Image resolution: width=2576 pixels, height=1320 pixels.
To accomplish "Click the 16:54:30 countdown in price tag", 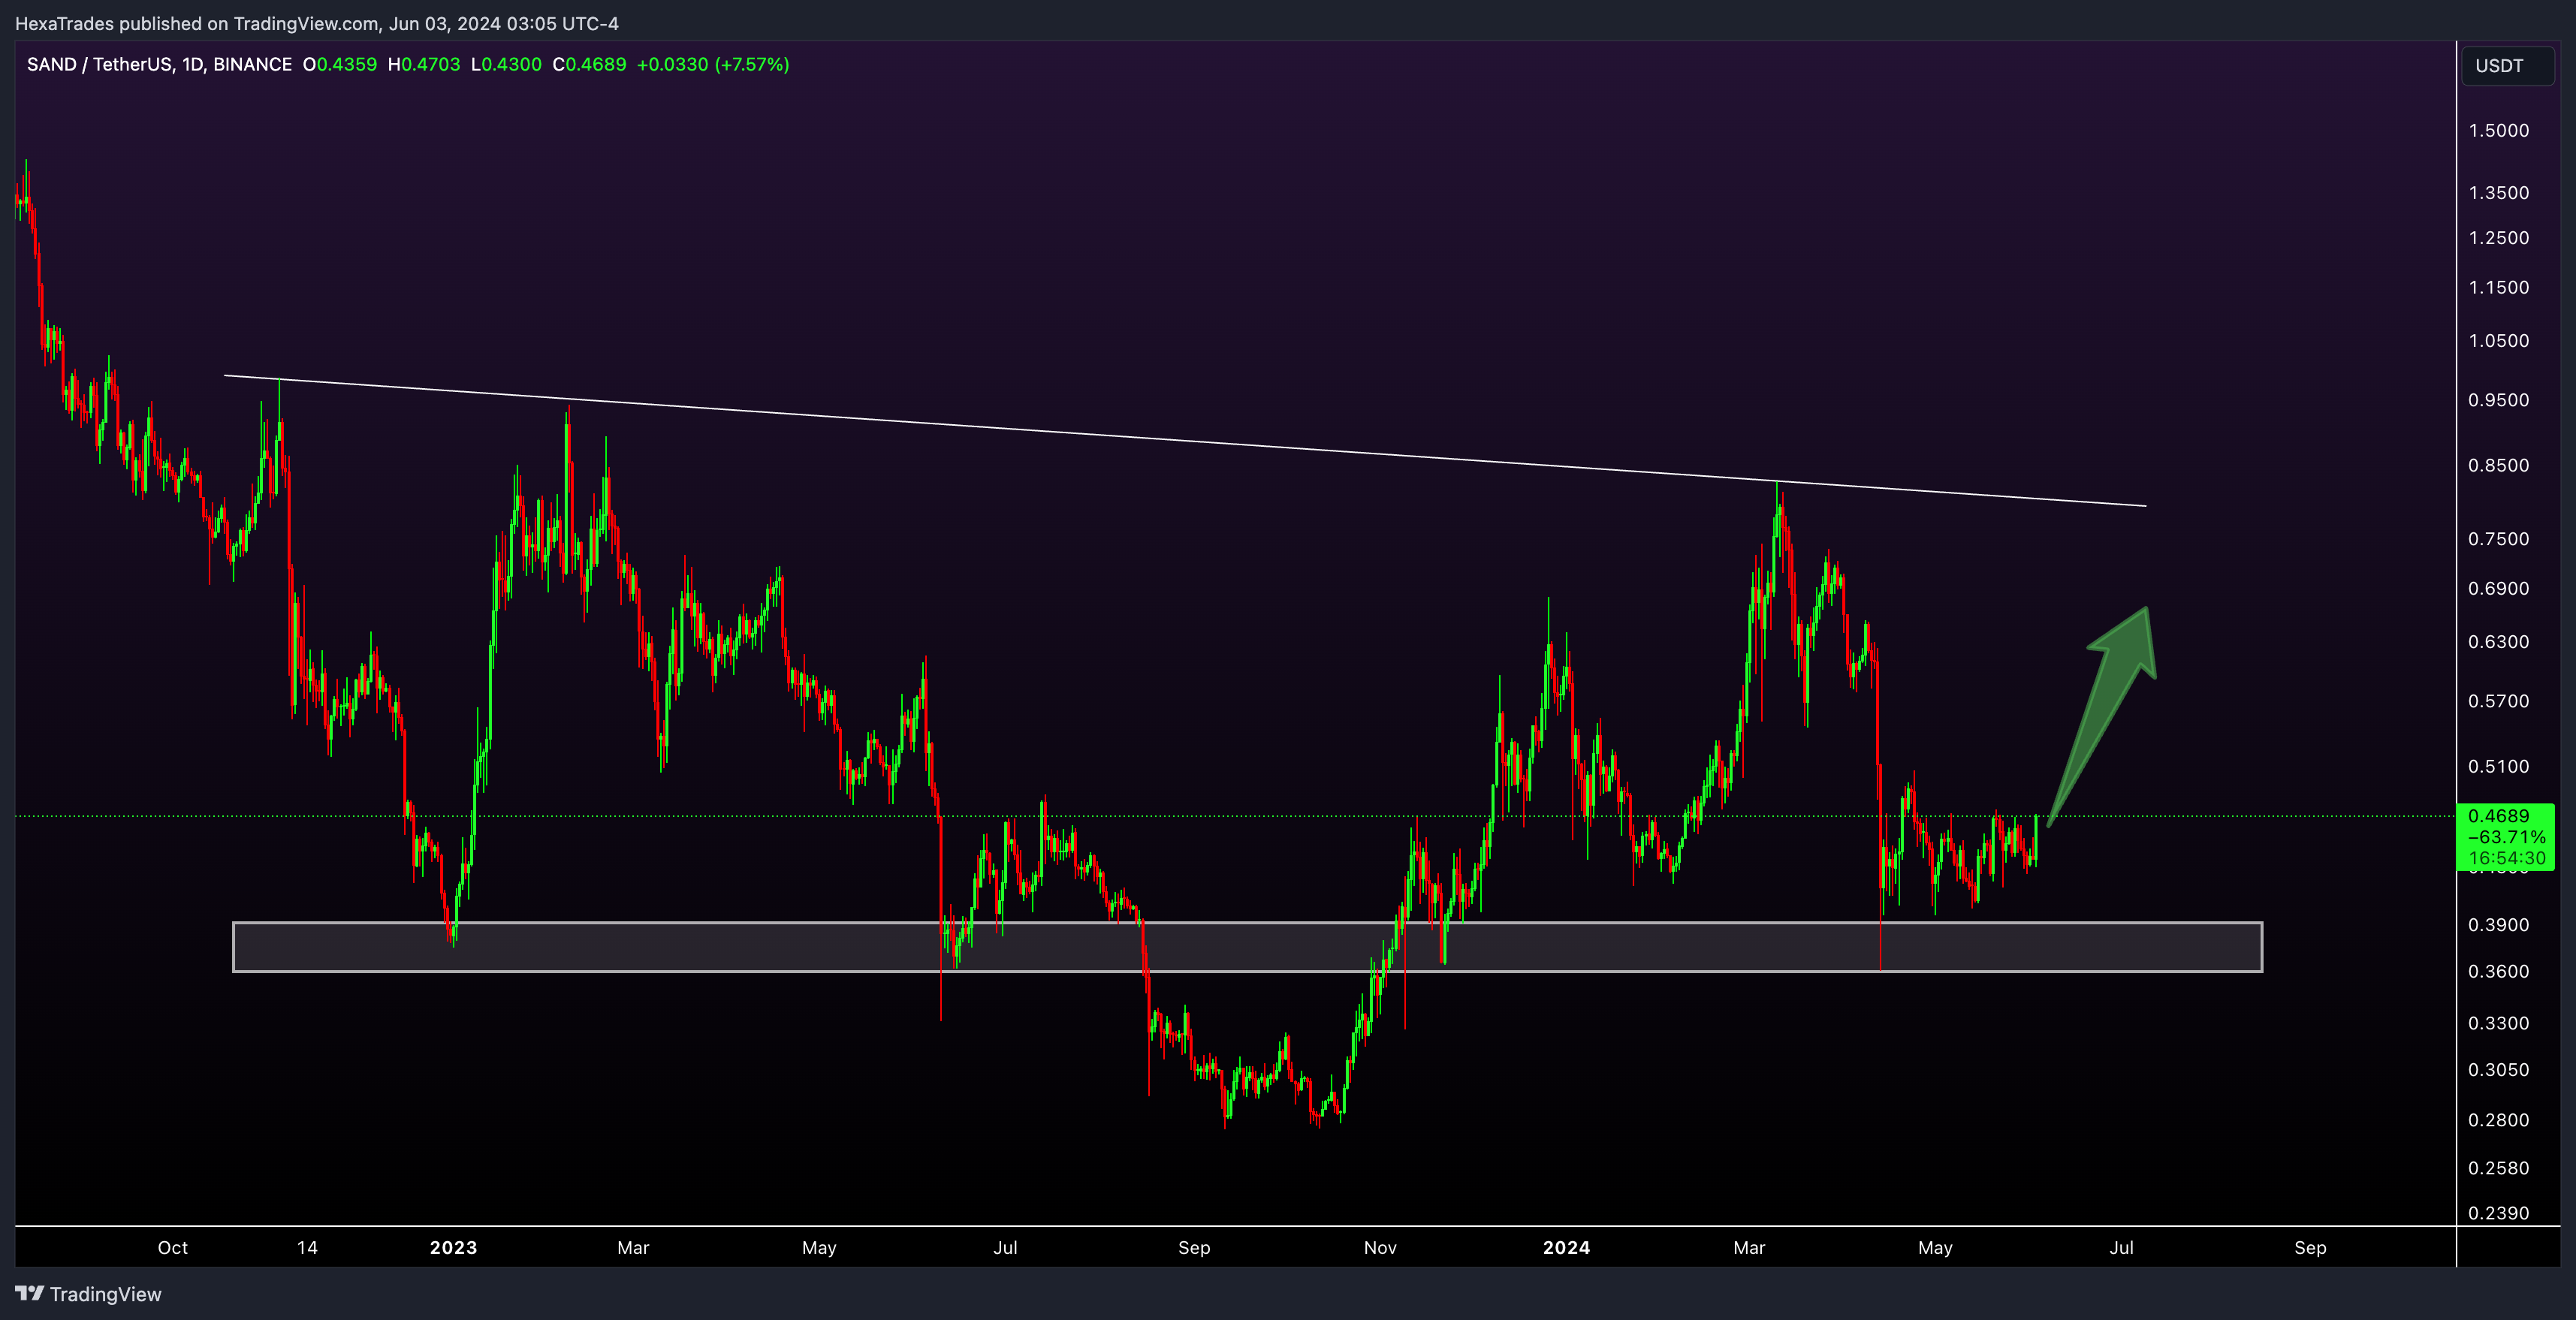I will point(2506,858).
